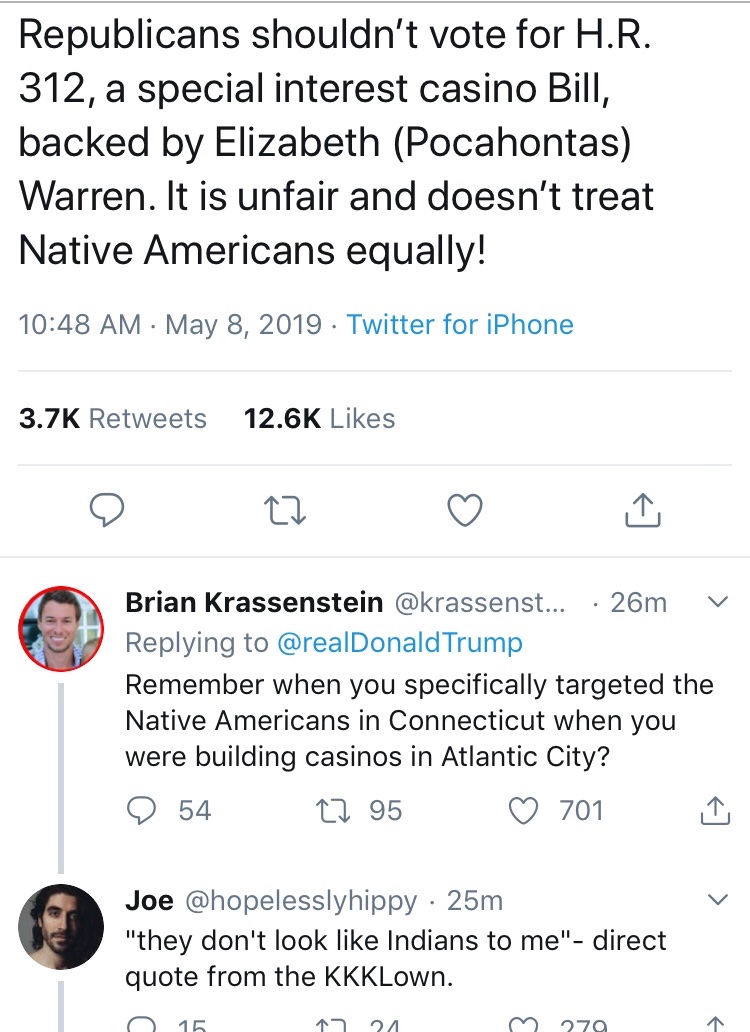Retweet Brian Krassenstein's reply
This screenshot has width=750, height=1032.
(x=330, y=810)
